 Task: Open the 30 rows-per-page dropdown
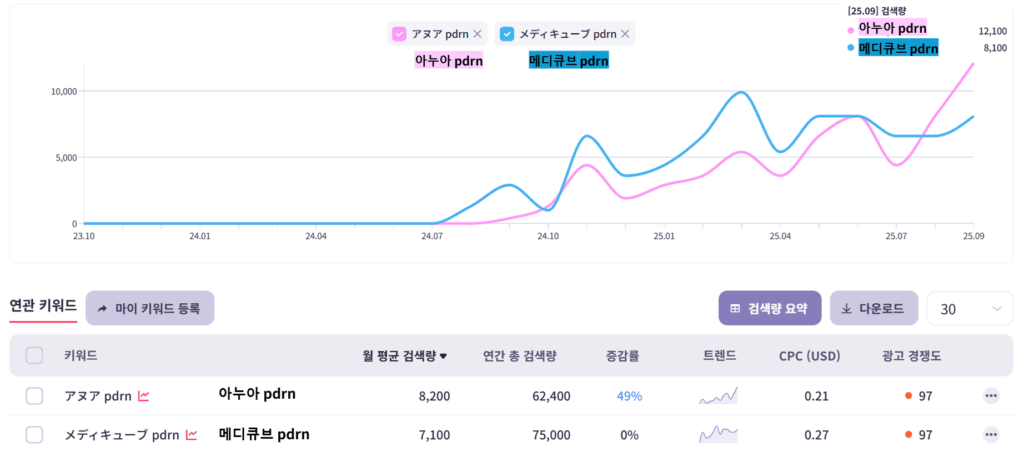pyautogui.click(x=969, y=309)
